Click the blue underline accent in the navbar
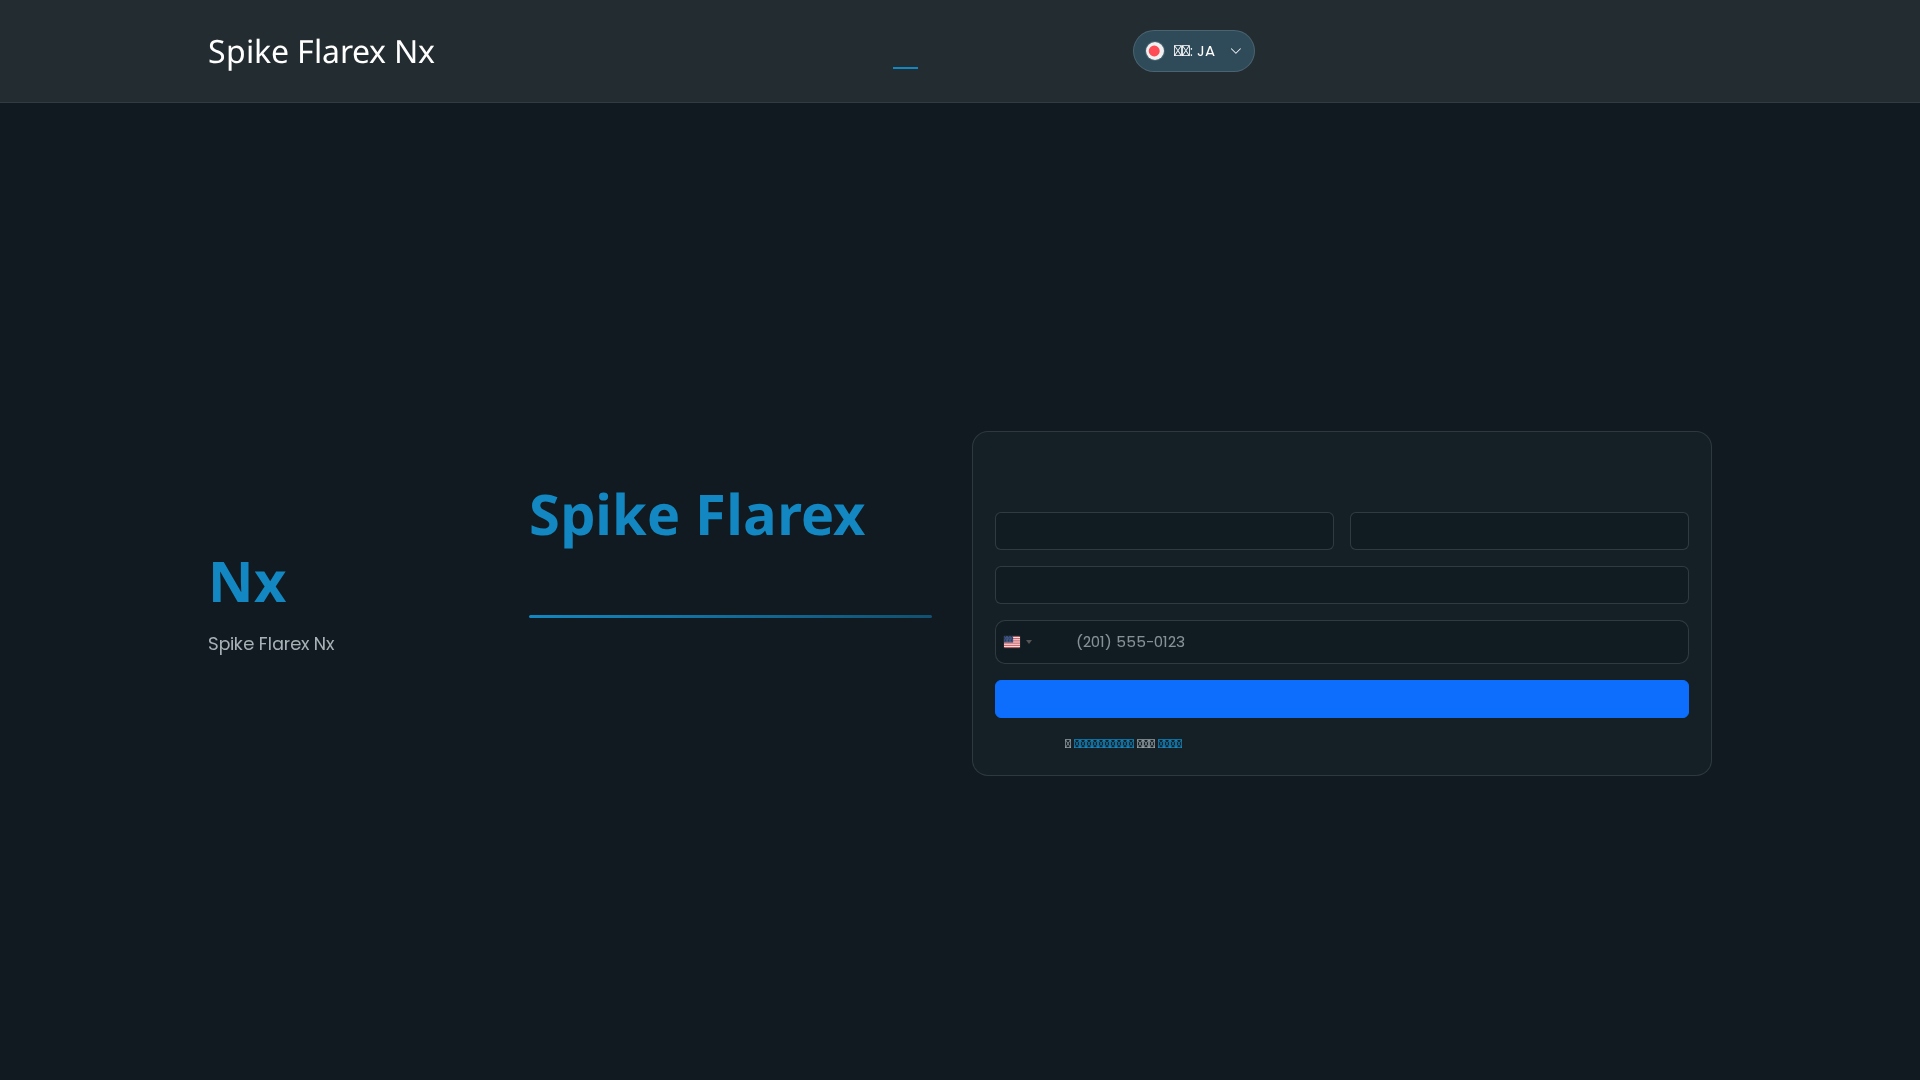1920x1080 pixels. [x=905, y=66]
